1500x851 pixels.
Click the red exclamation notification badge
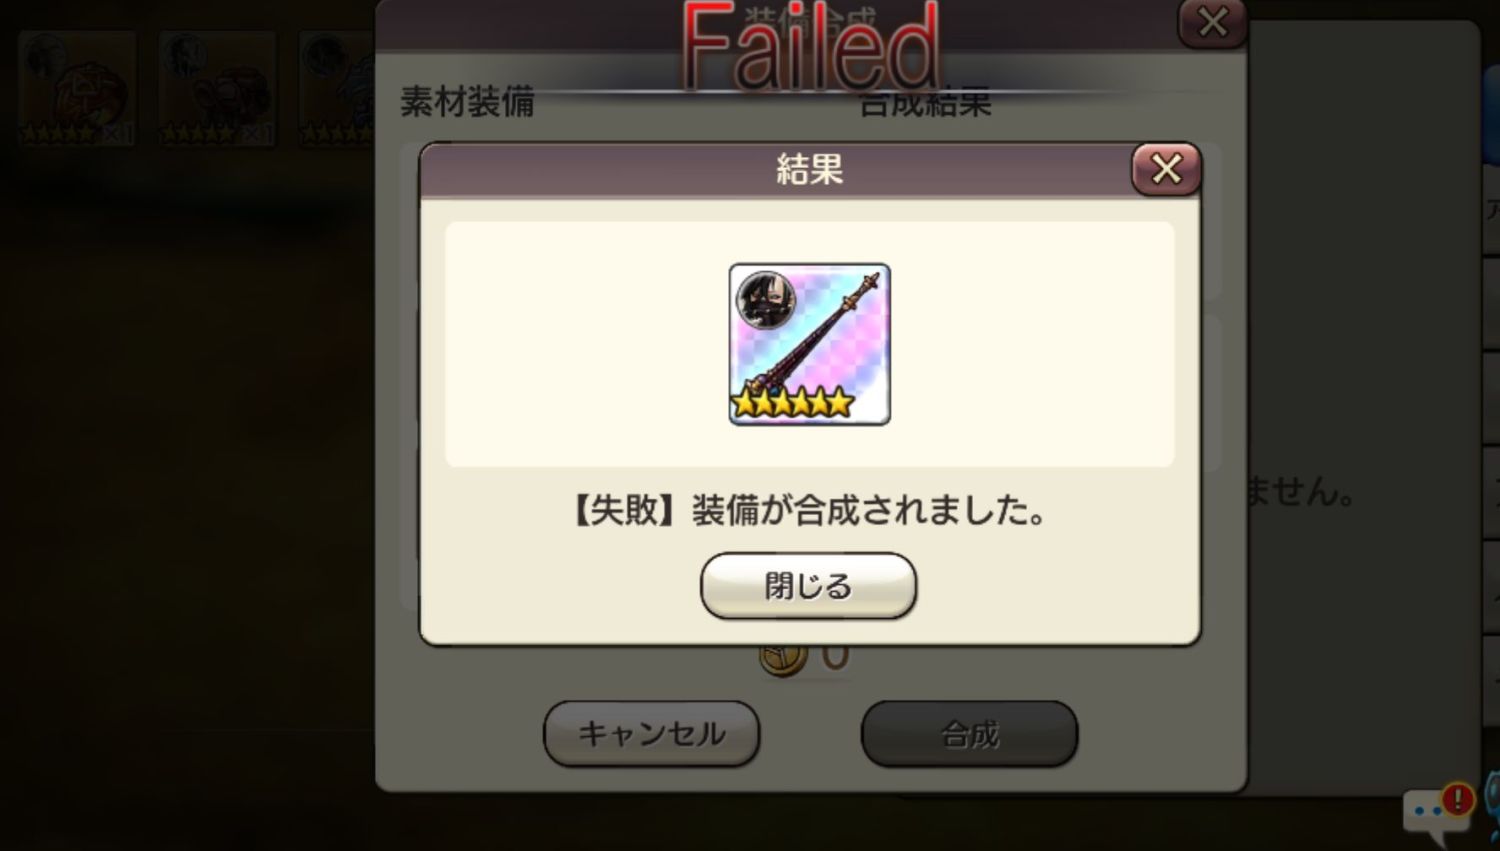(x=1457, y=799)
